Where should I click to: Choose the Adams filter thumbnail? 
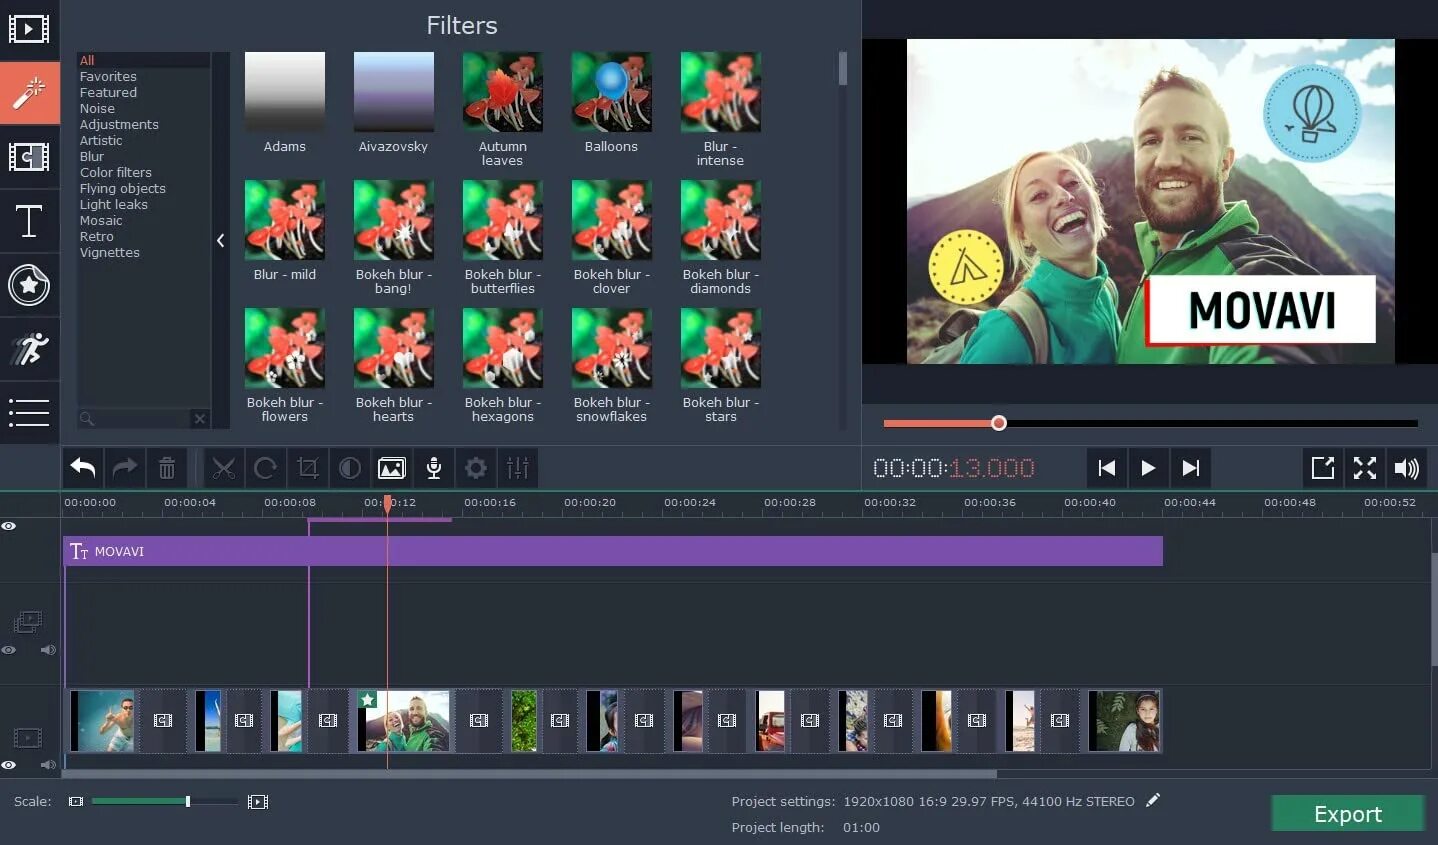coord(285,92)
